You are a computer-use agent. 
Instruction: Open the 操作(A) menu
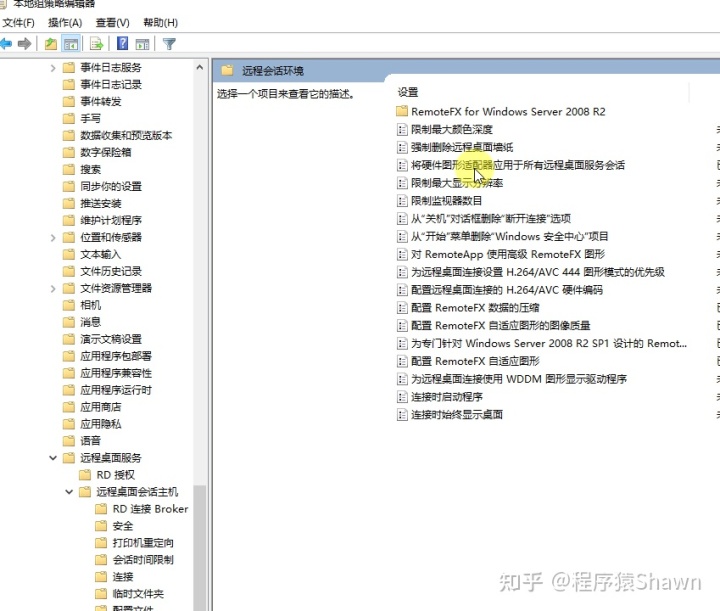(x=65, y=22)
